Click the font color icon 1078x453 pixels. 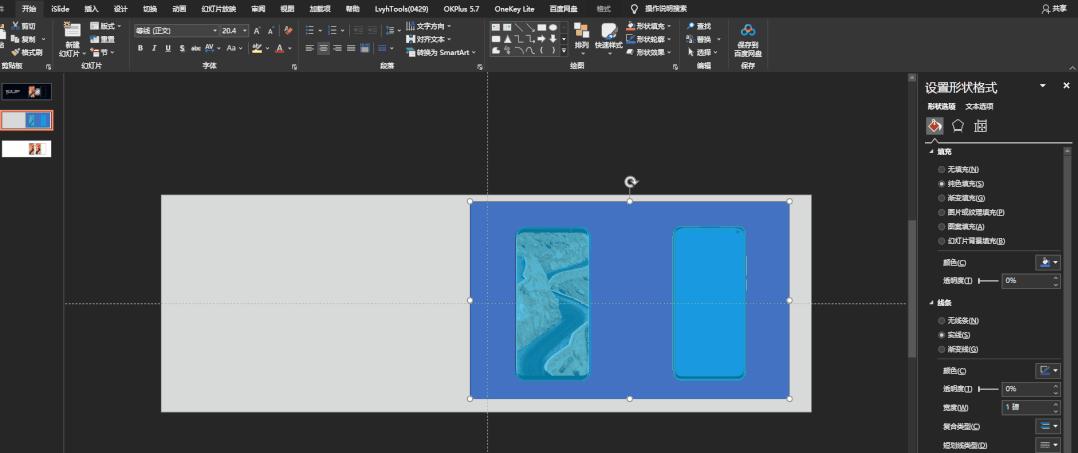(280, 48)
